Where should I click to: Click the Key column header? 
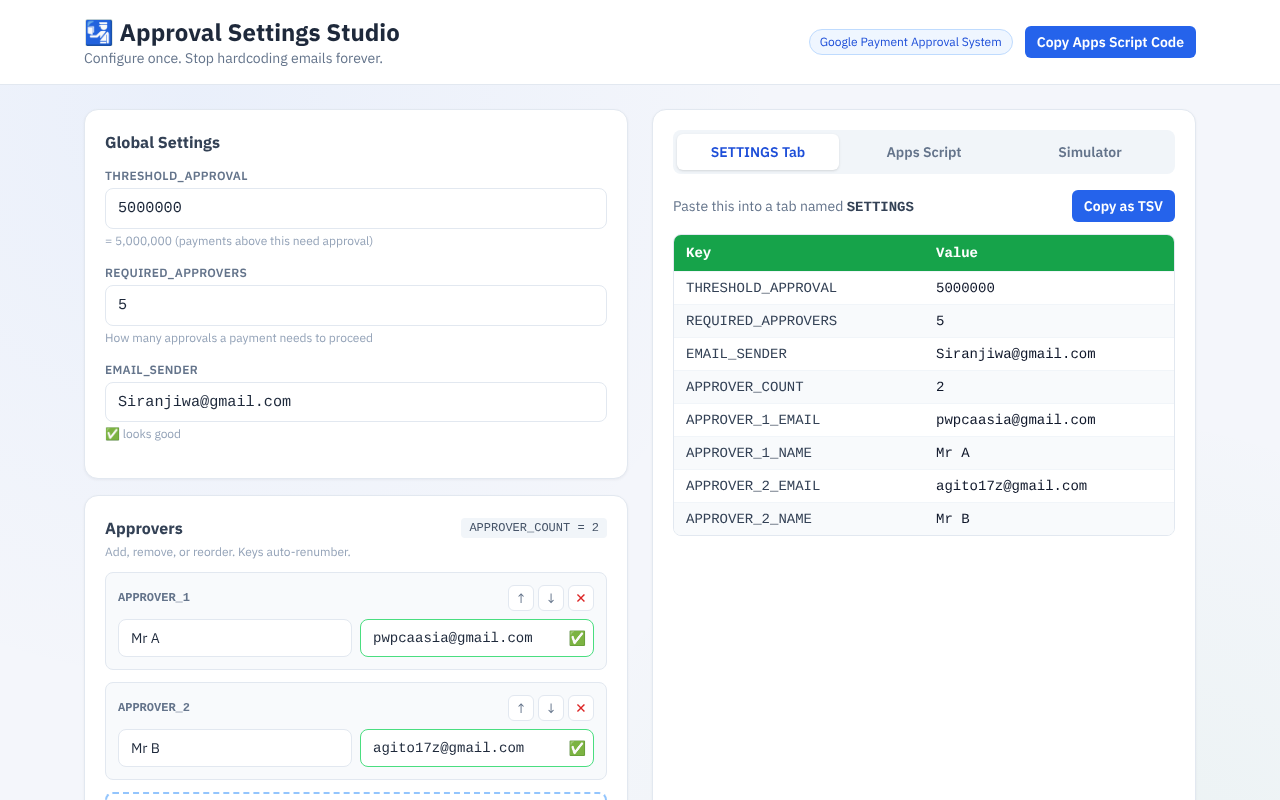[799, 253]
